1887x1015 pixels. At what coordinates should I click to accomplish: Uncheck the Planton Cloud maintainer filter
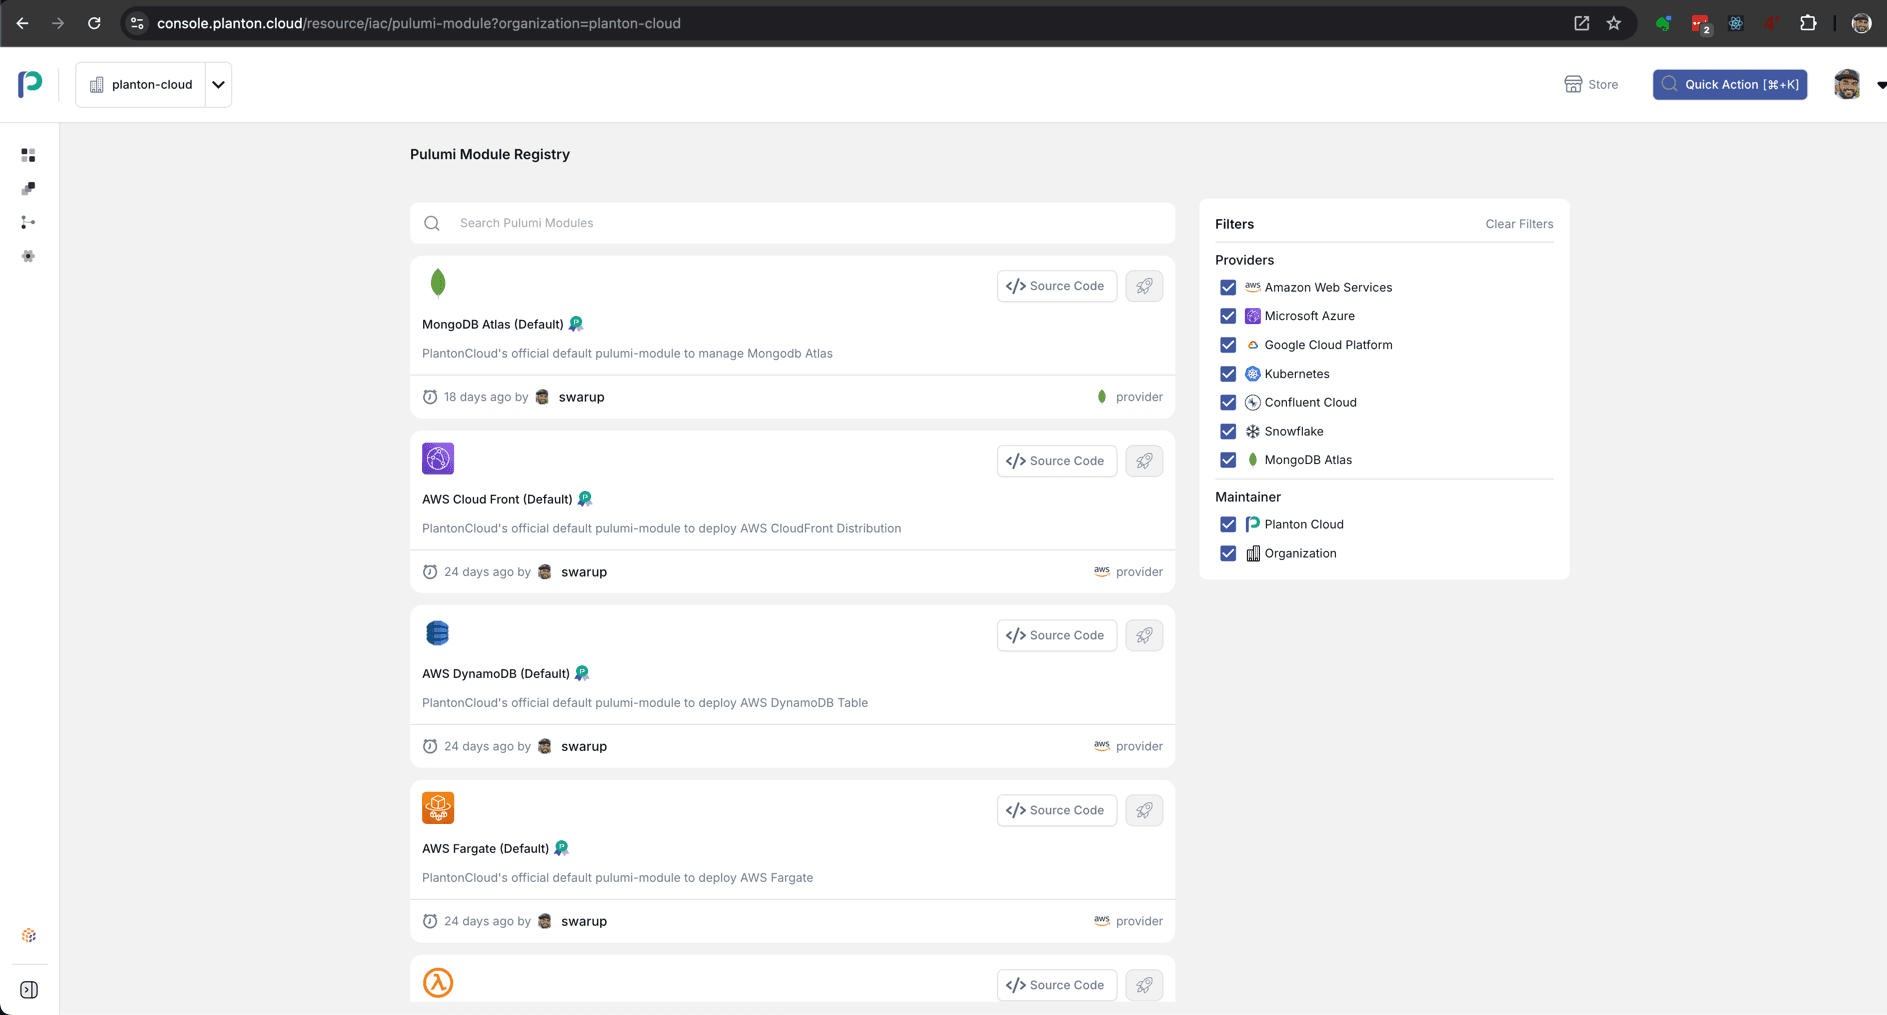tap(1228, 524)
